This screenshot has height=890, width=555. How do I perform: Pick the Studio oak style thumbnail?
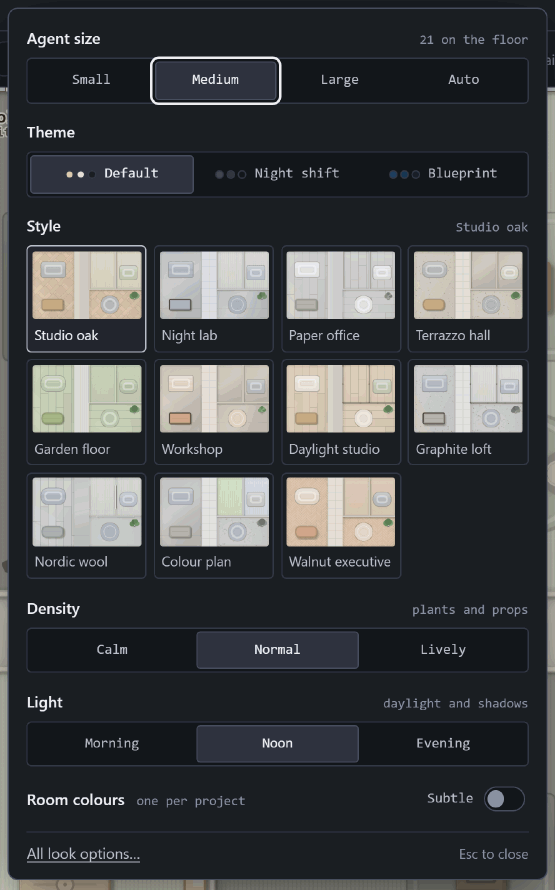86,299
